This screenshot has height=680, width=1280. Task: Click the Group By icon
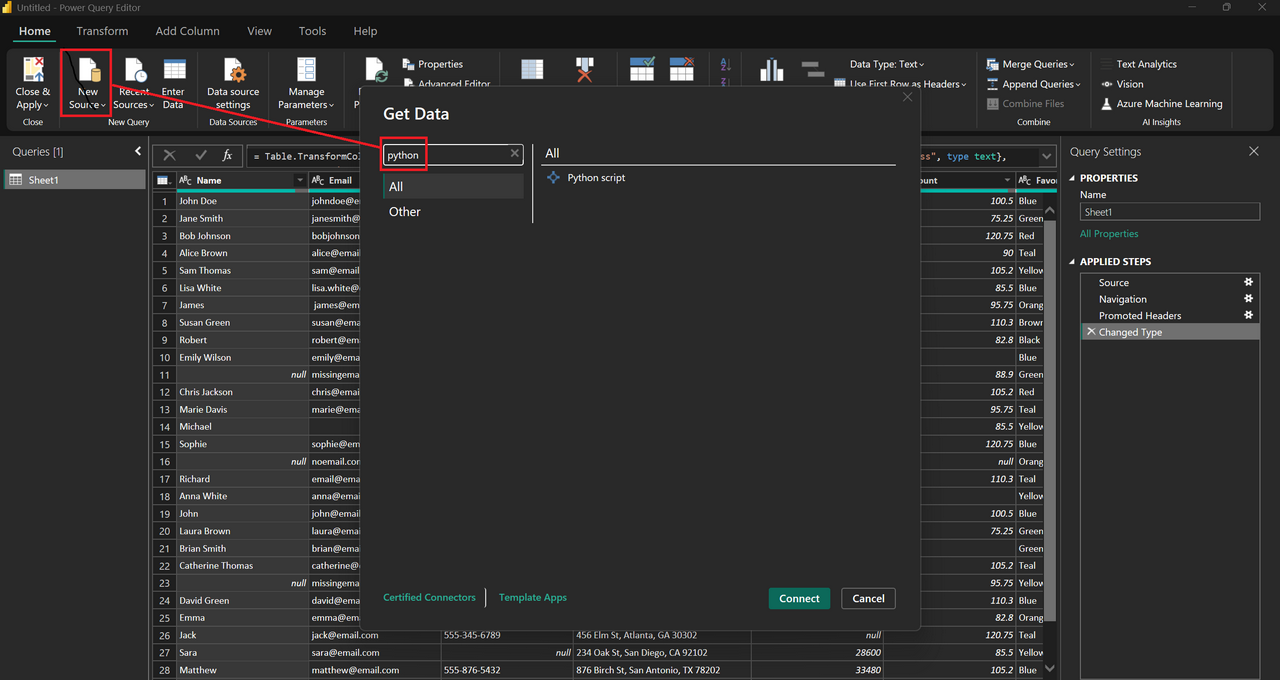pyautogui.click(x=813, y=69)
